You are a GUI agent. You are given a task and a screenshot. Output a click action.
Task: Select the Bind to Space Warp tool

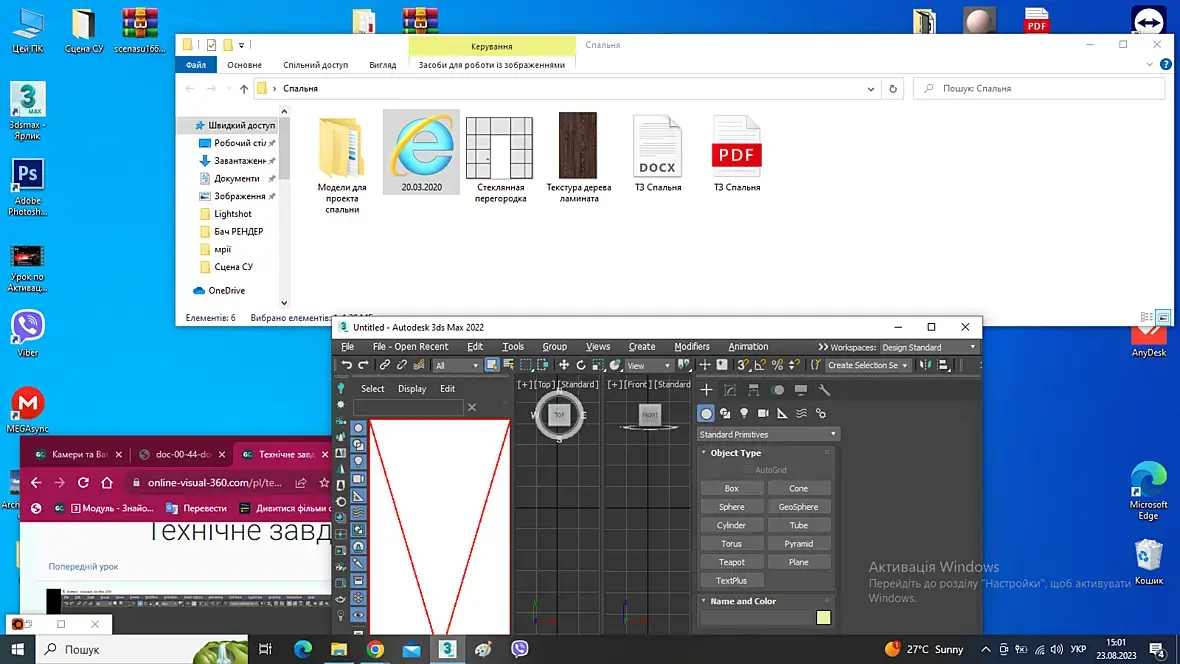(419, 365)
